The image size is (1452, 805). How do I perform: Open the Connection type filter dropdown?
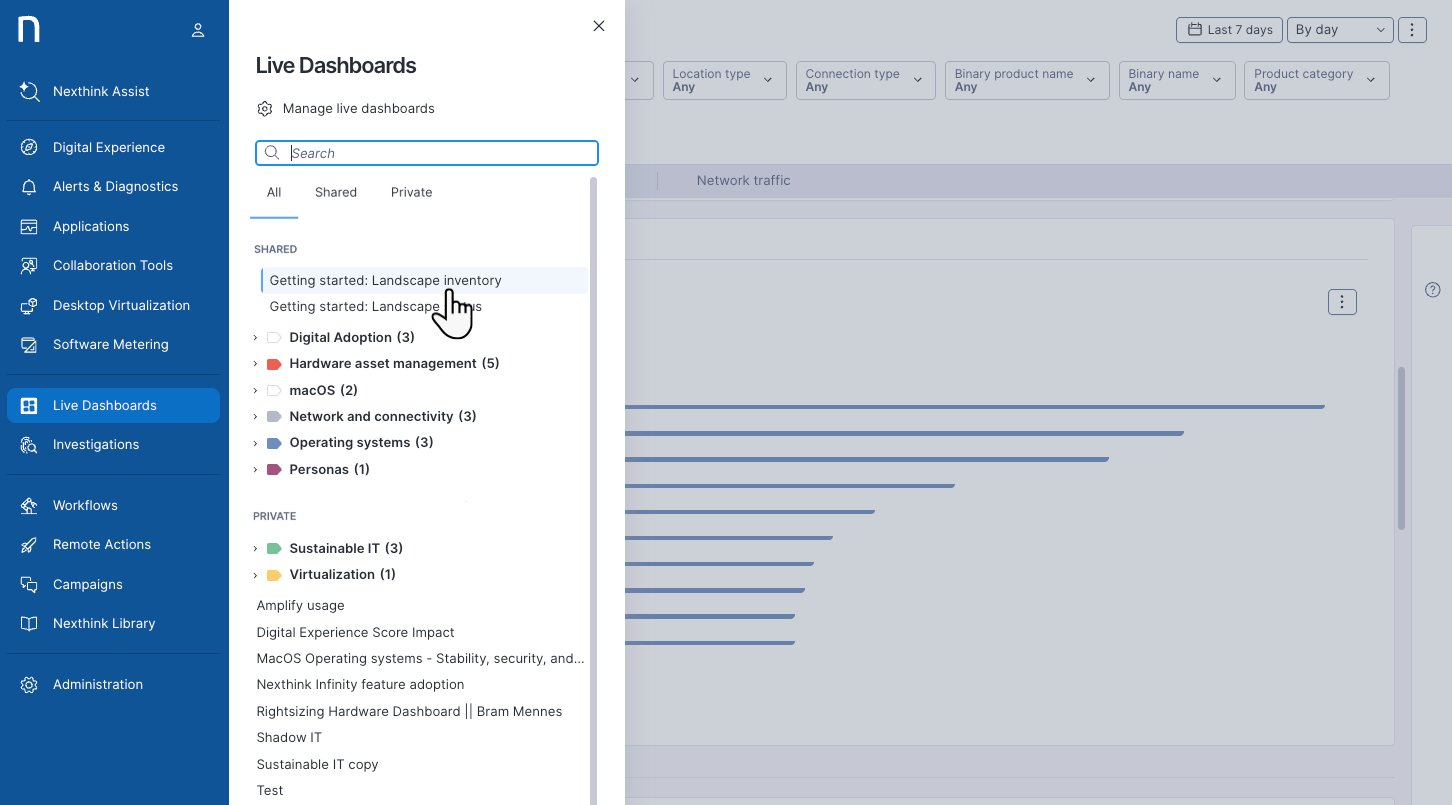[865, 80]
